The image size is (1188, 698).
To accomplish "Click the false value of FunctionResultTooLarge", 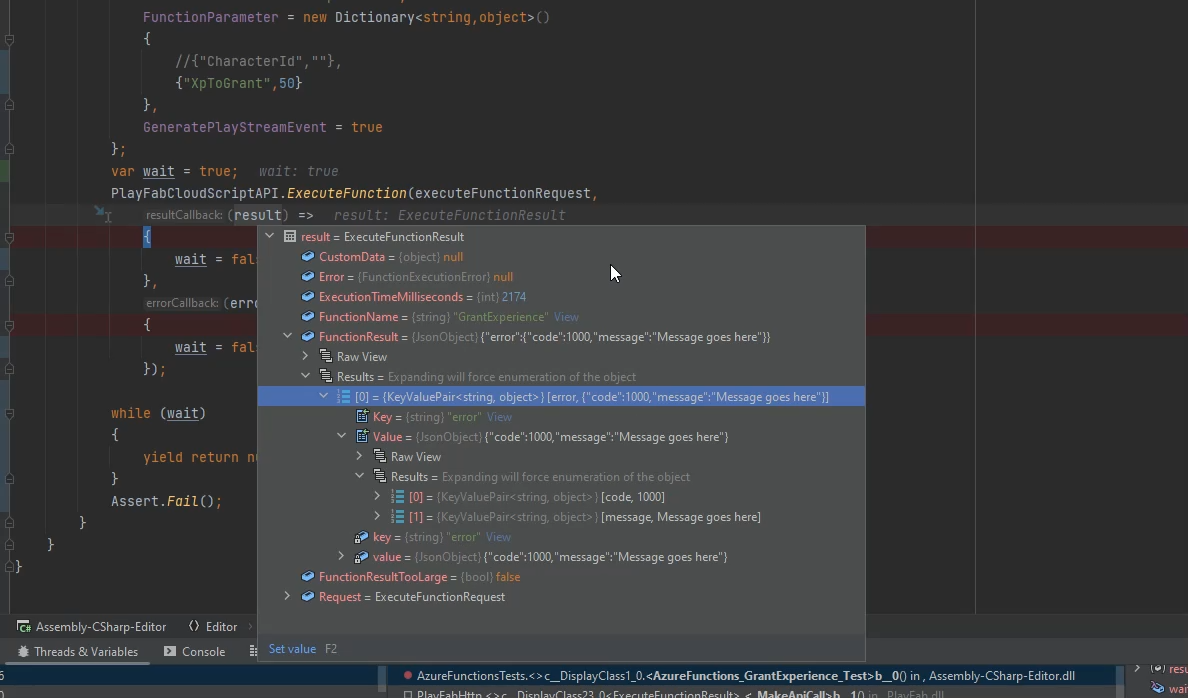I will [x=508, y=577].
